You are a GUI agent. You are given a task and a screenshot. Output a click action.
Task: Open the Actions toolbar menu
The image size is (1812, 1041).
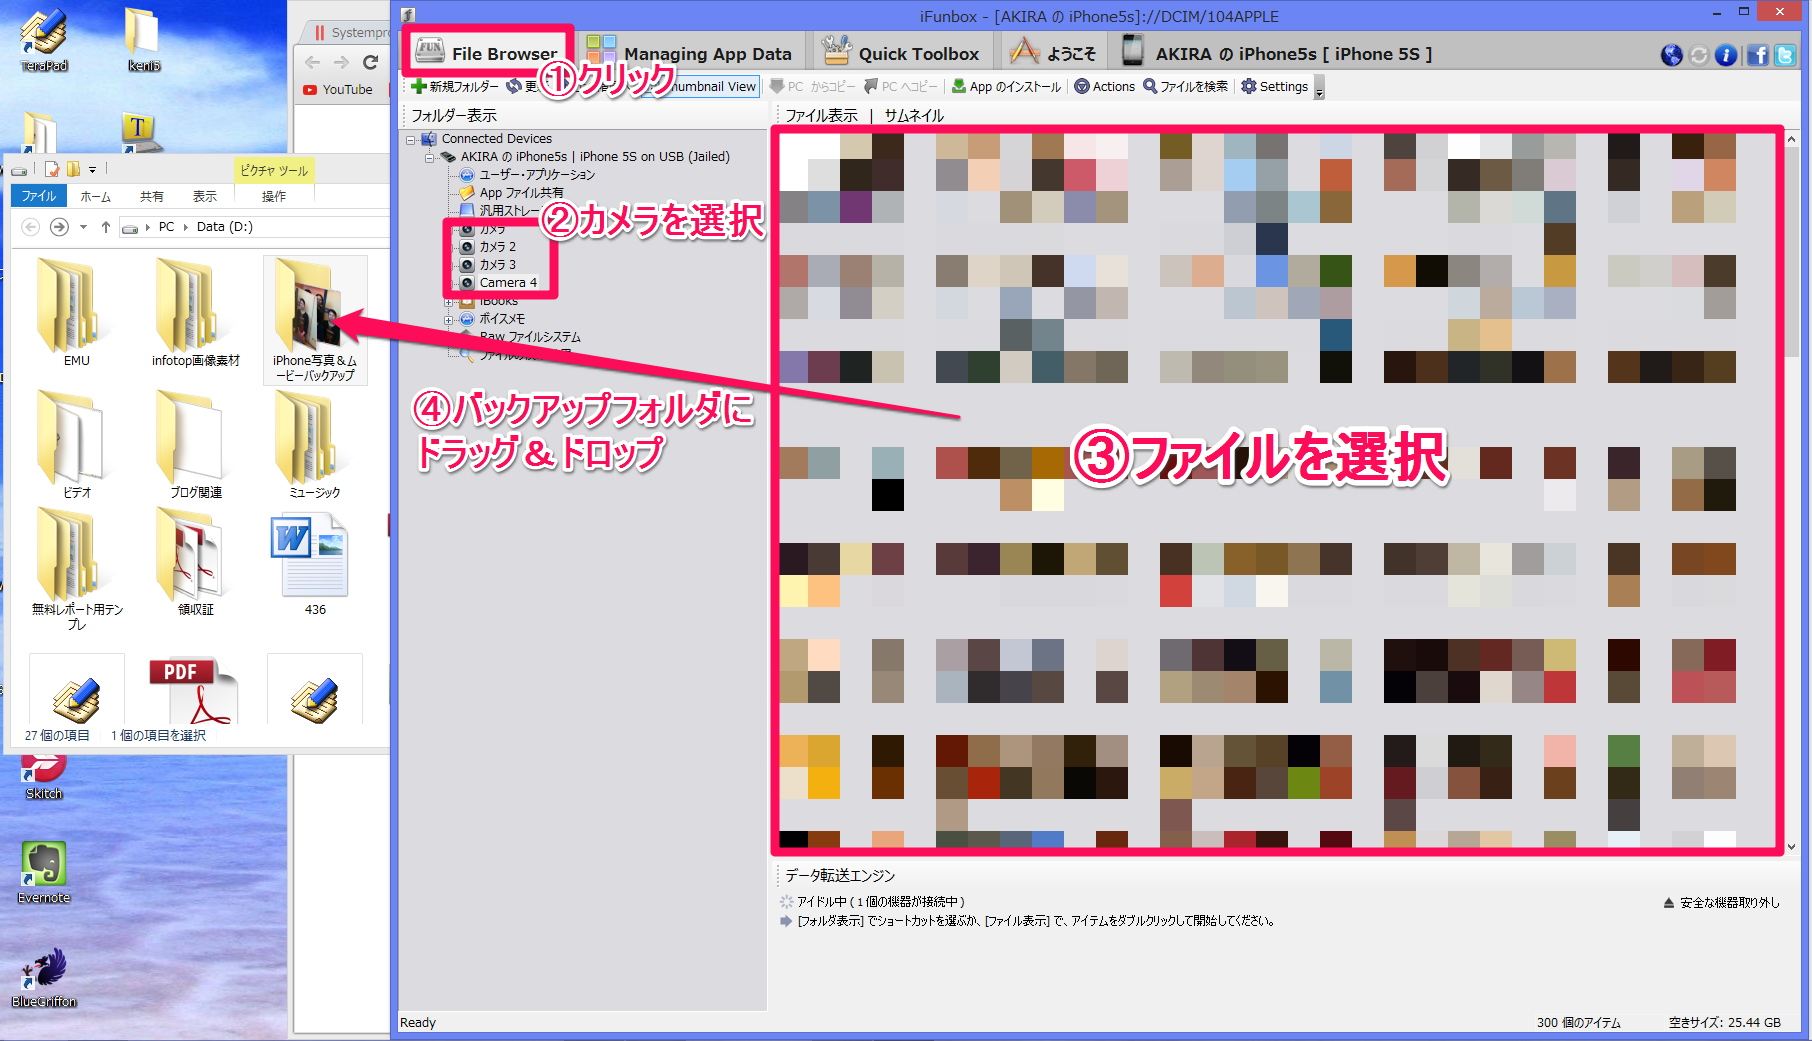[1104, 87]
